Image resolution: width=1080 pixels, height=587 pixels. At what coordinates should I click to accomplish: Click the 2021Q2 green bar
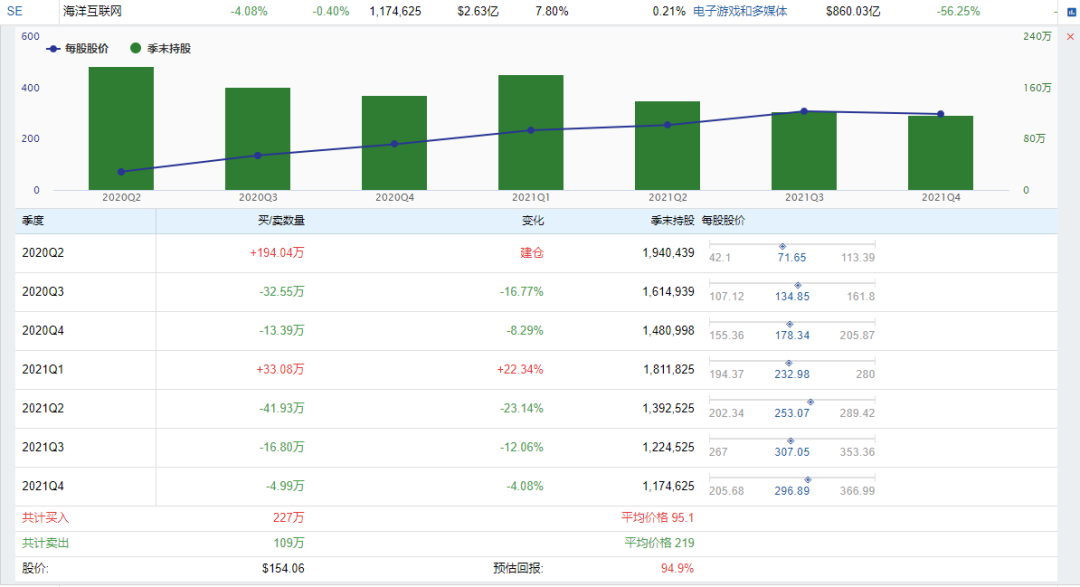click(667, 145)
